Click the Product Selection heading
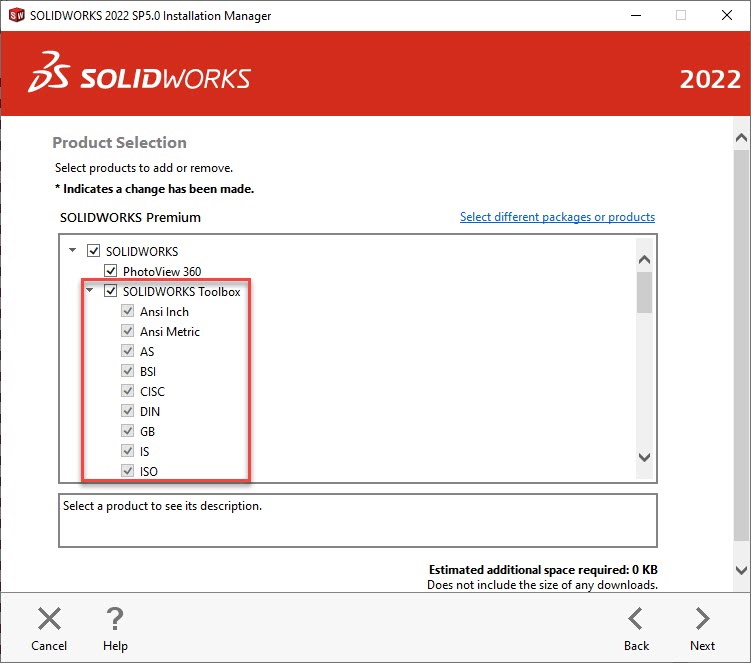 tap(119, 143)
